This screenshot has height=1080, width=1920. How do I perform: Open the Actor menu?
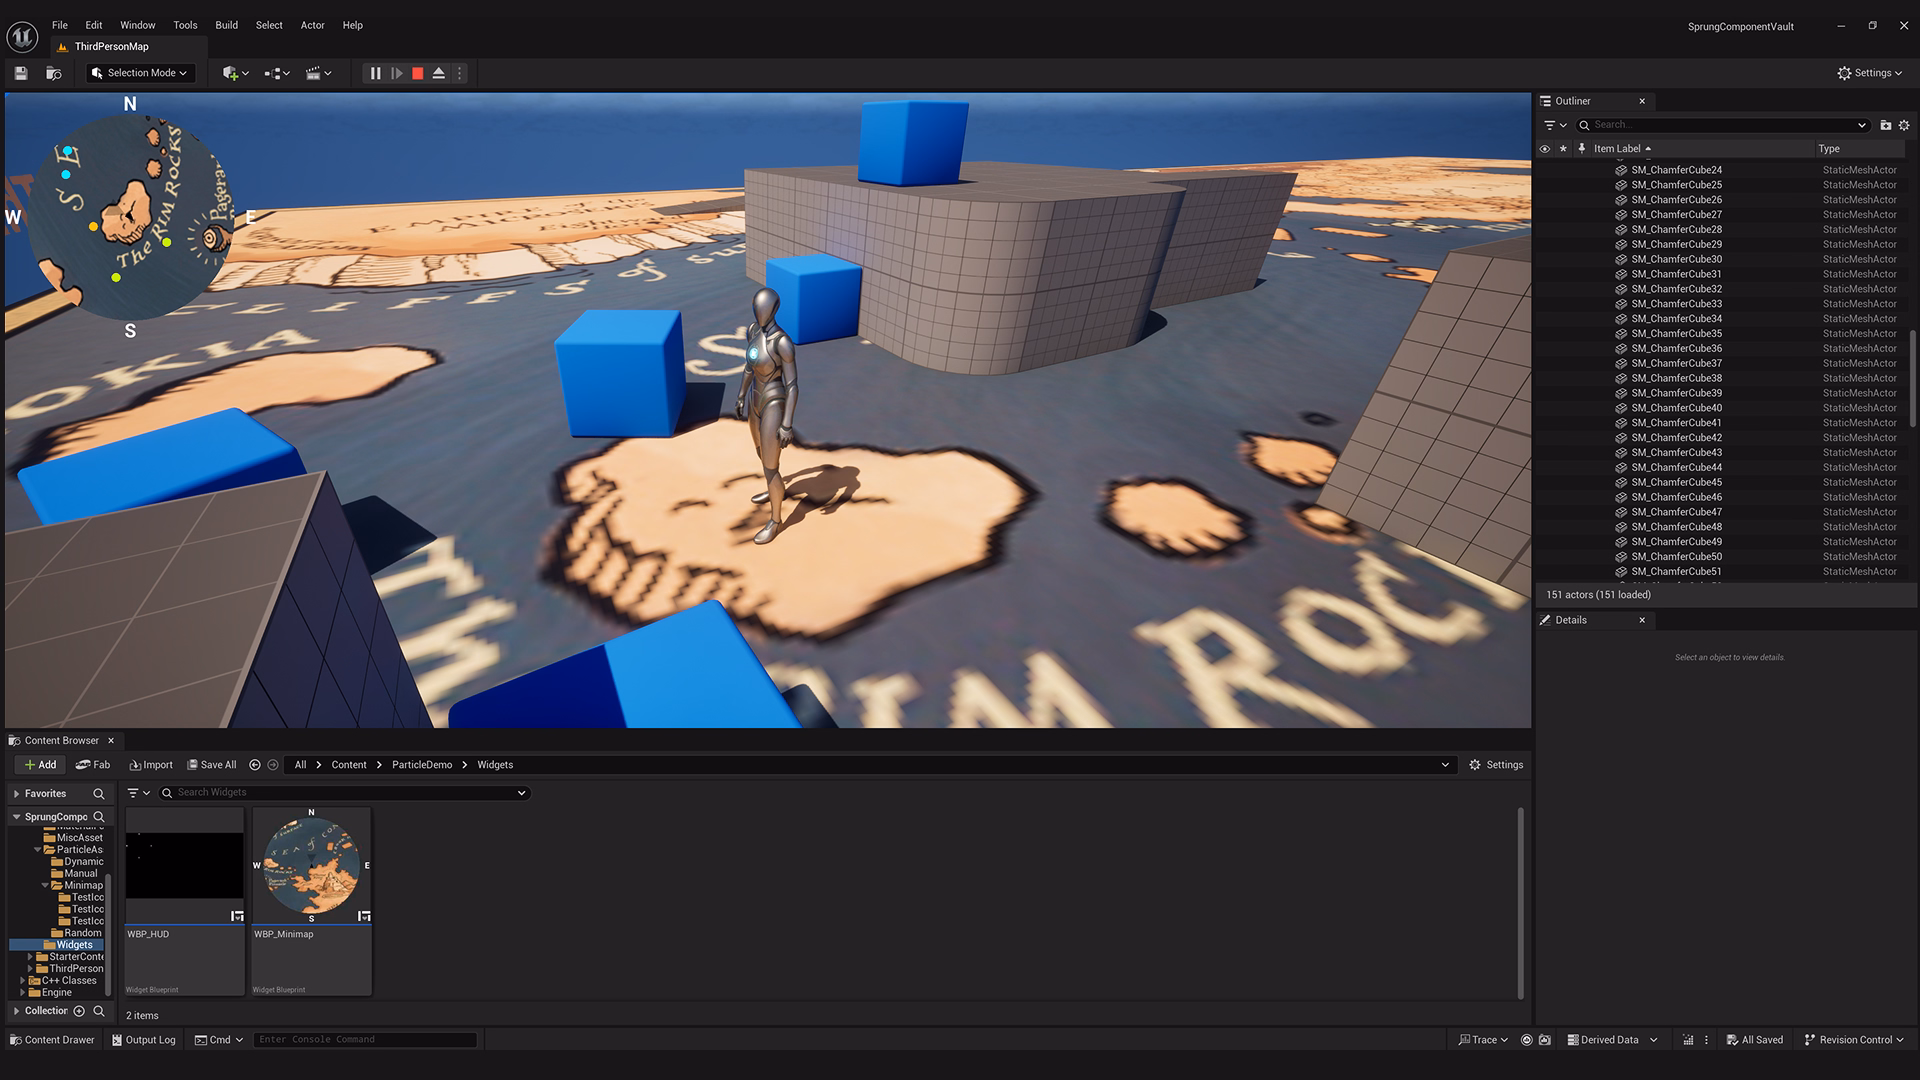pos(313,25)
